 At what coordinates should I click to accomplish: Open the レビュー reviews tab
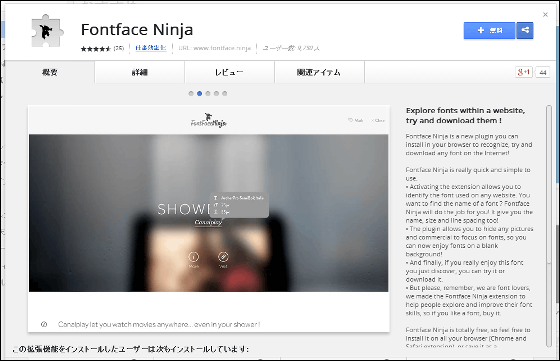(229, 72)
